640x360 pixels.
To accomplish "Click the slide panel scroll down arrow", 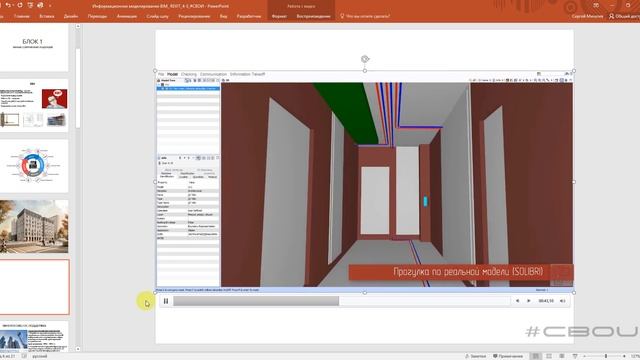I will tap(78, 349).
